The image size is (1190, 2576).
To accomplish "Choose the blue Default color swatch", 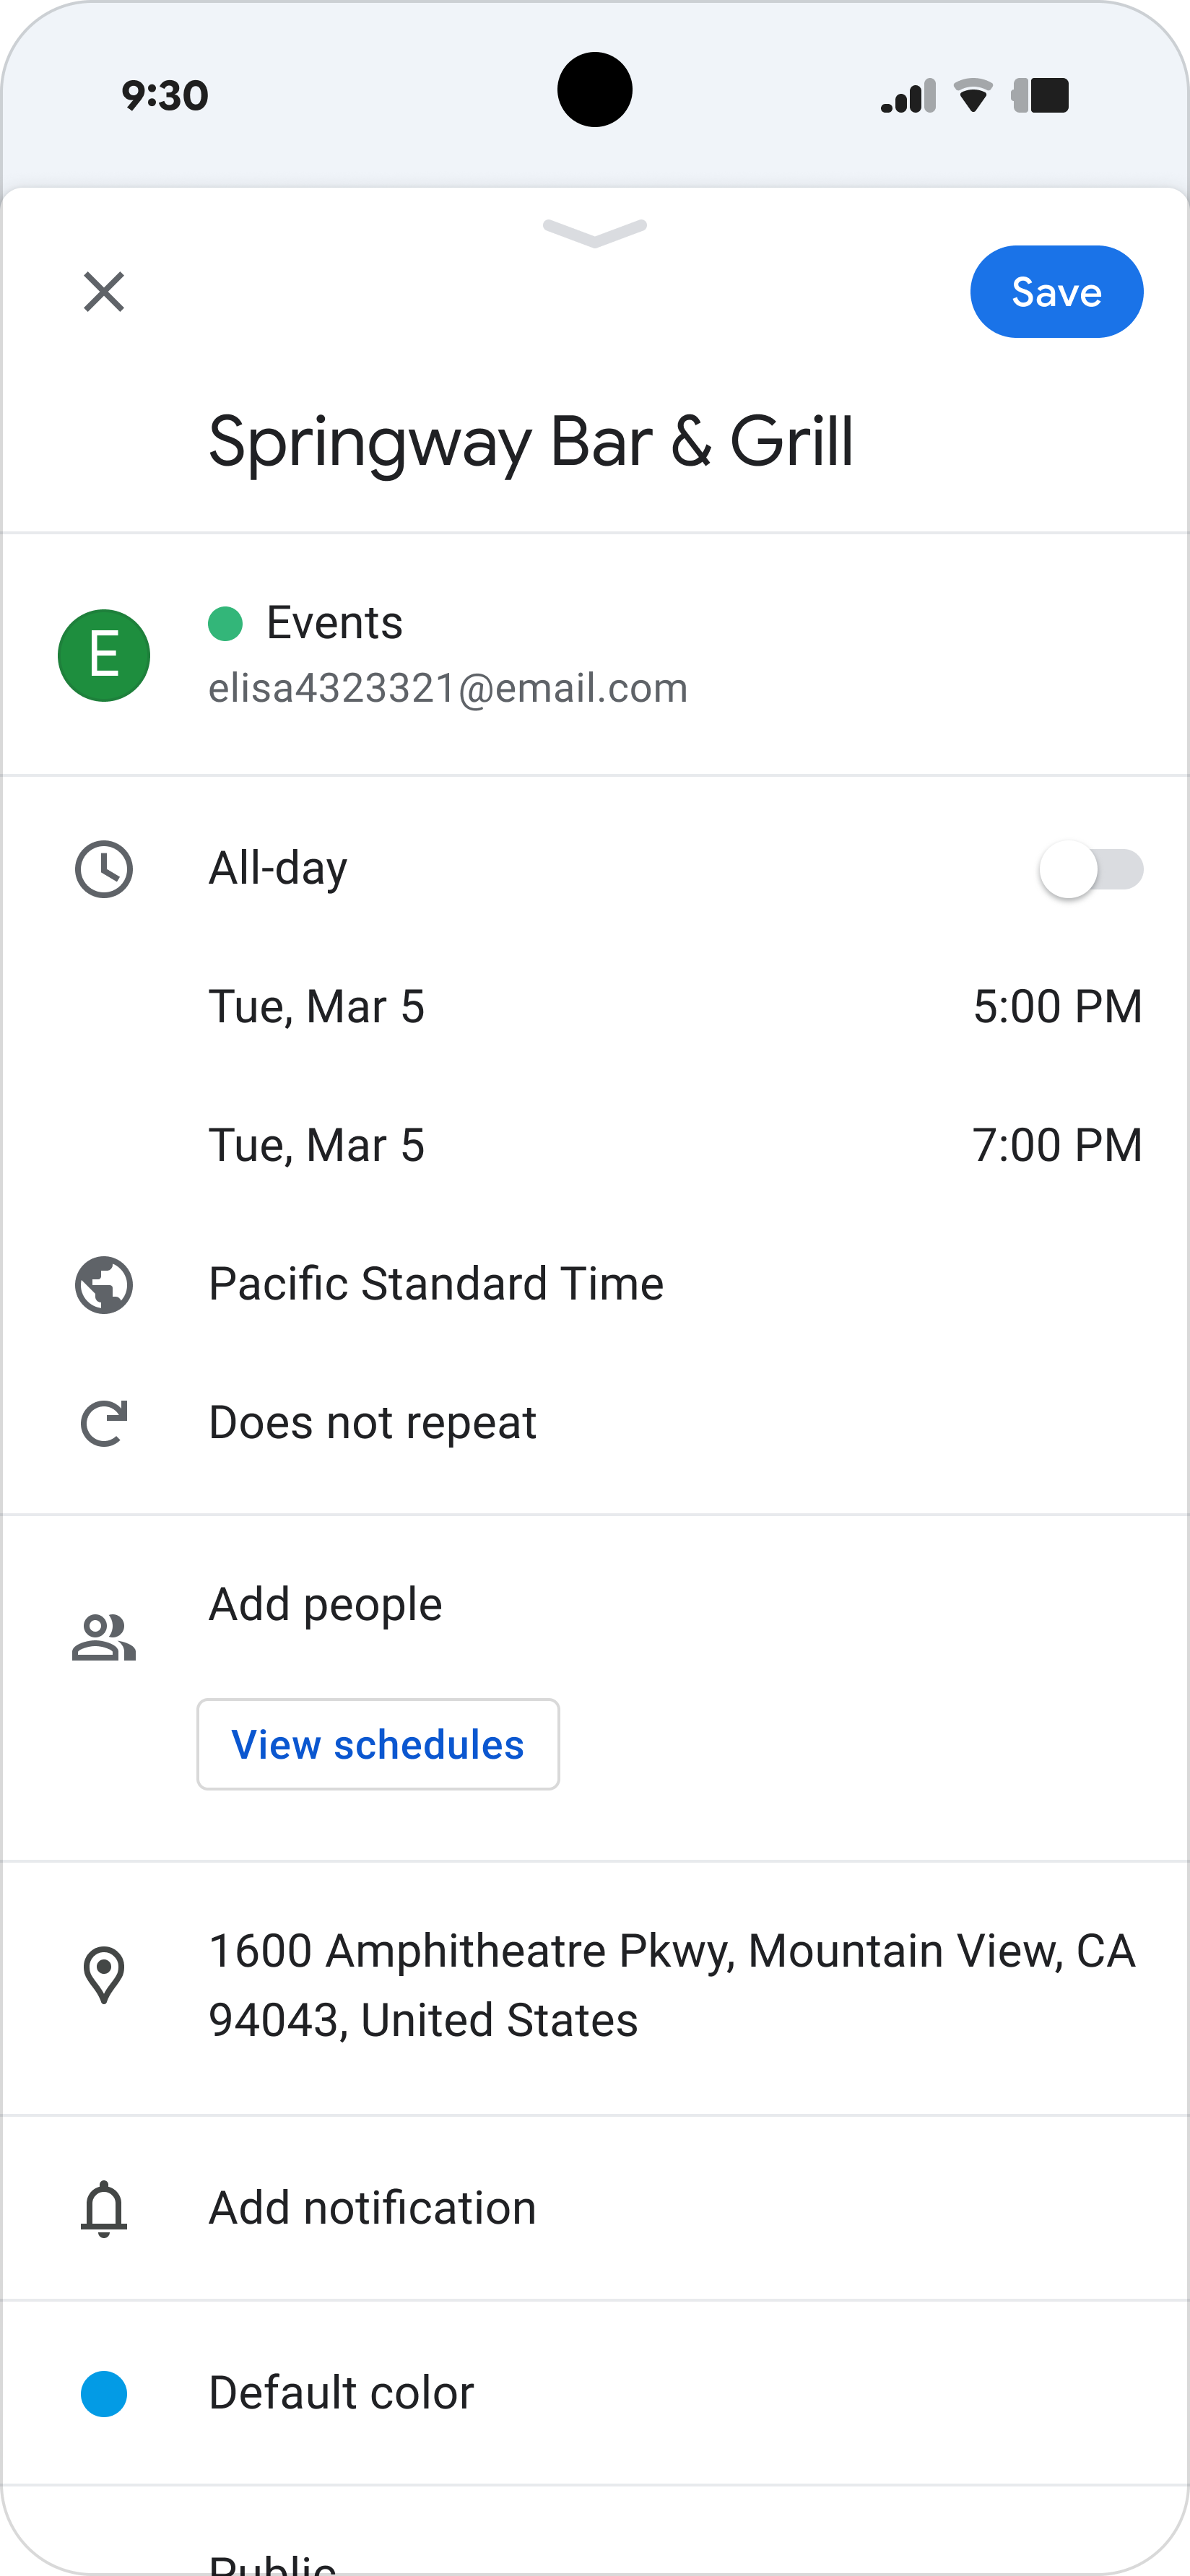I will (104, 2394).
